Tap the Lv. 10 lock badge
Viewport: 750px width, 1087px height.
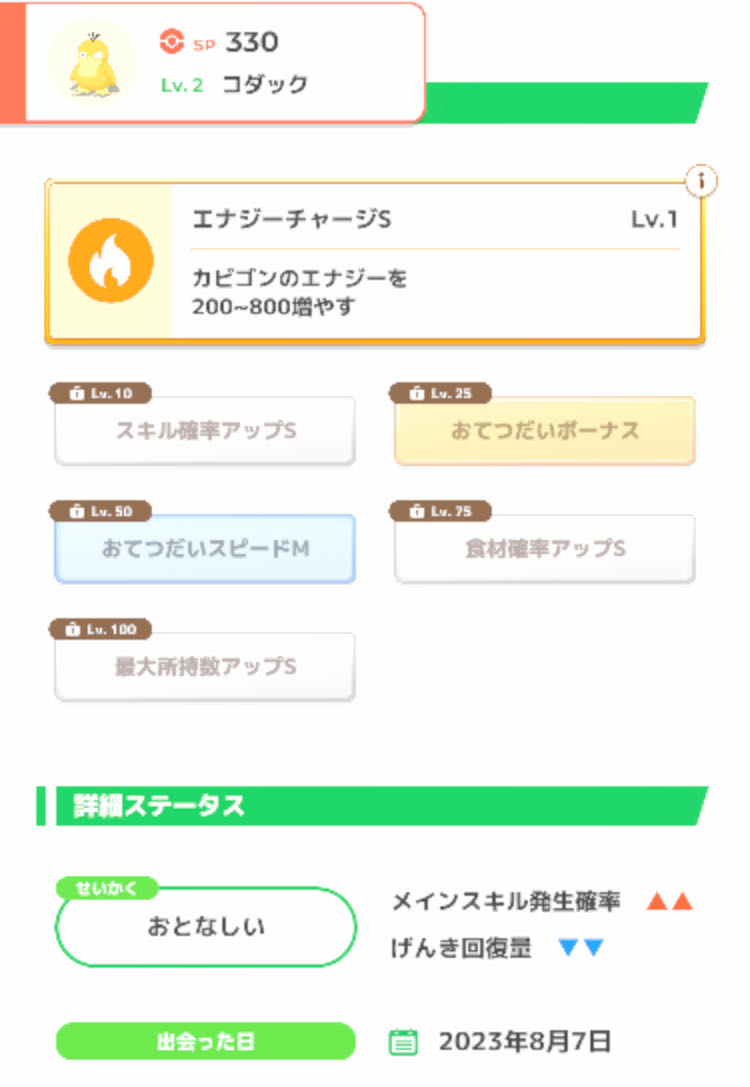point(100,394)
